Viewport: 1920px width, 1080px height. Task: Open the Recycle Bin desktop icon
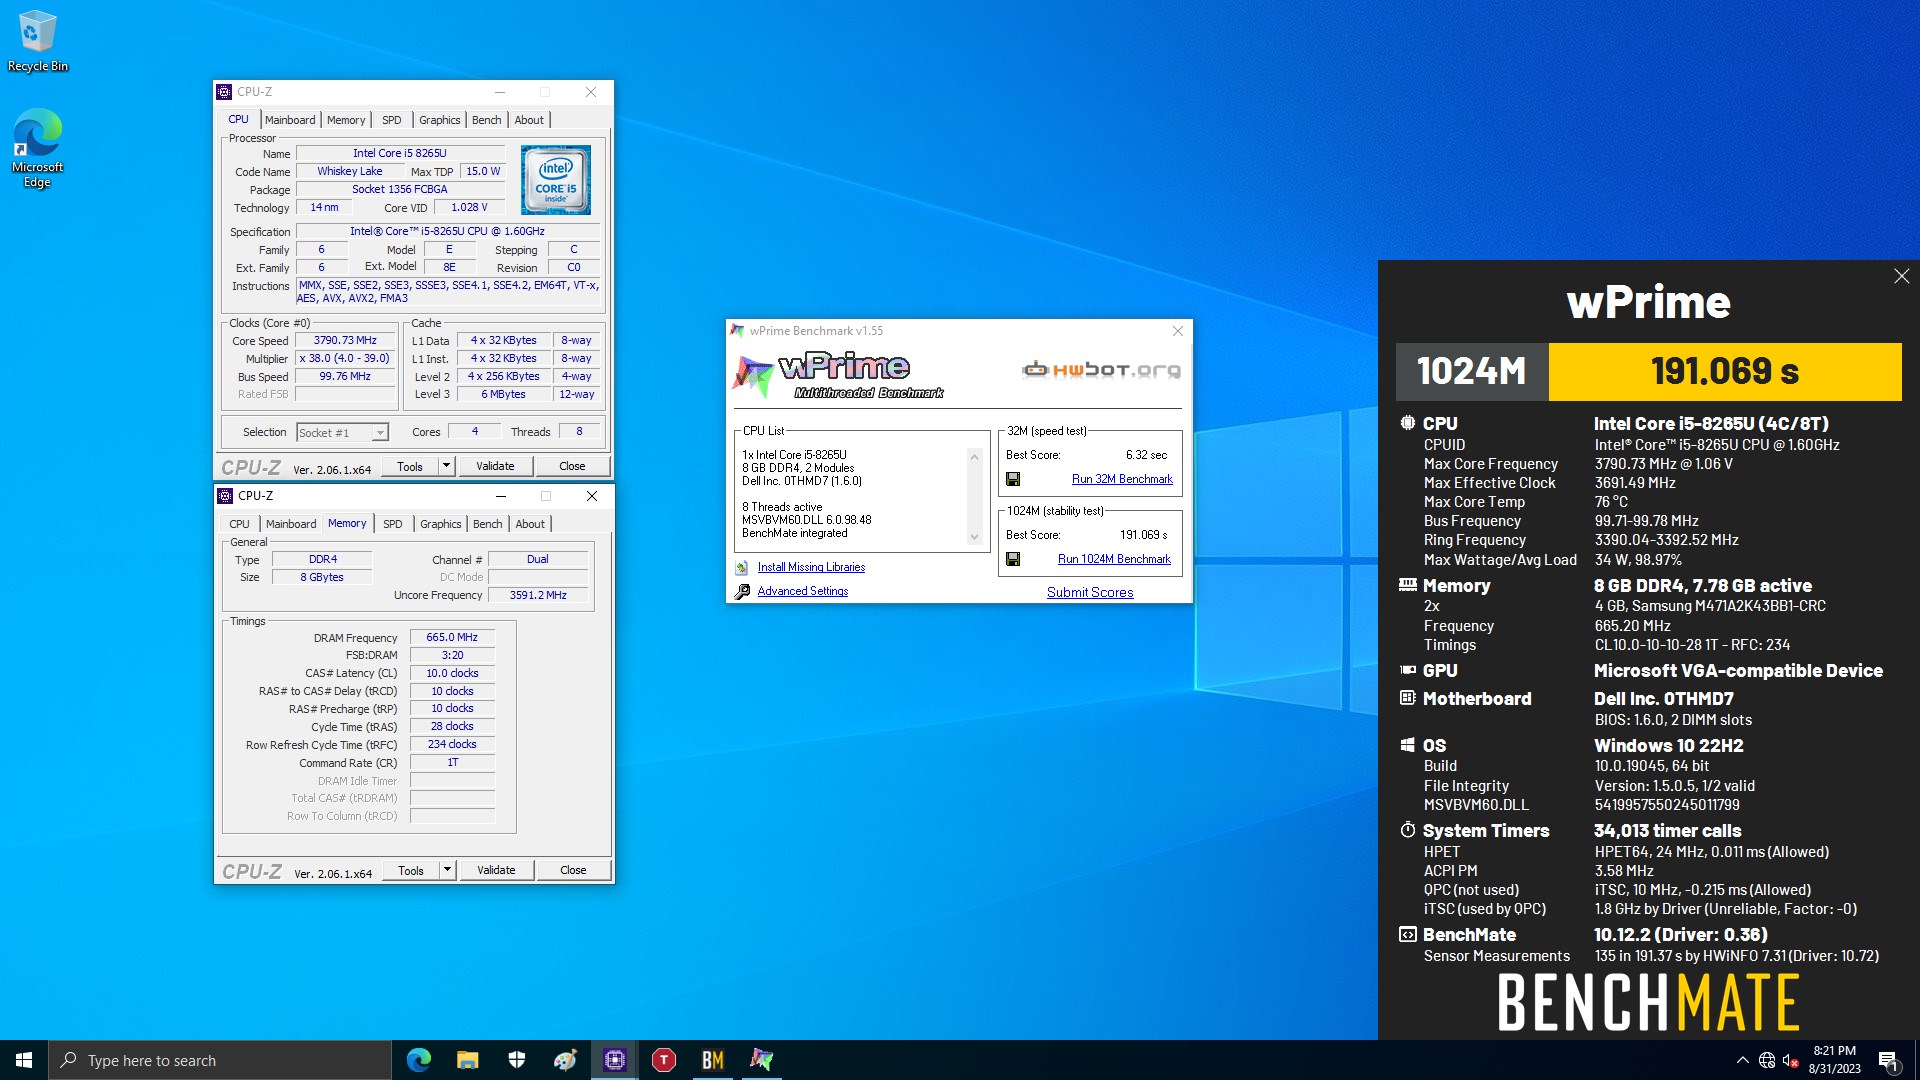tap(37, 41)
